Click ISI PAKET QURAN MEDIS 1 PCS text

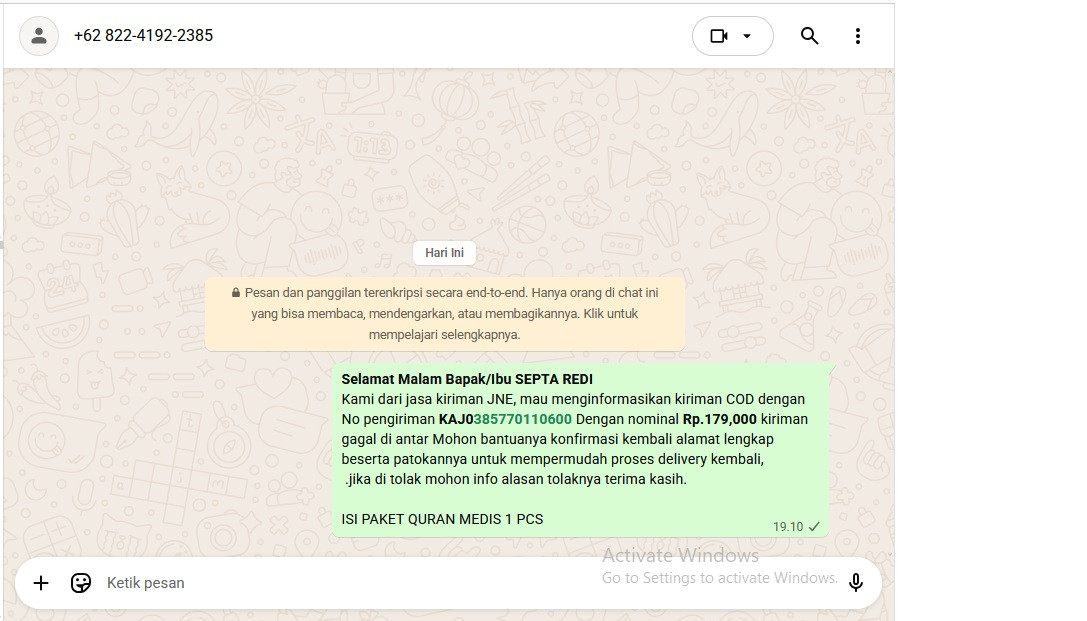click(x=442, y=519)
